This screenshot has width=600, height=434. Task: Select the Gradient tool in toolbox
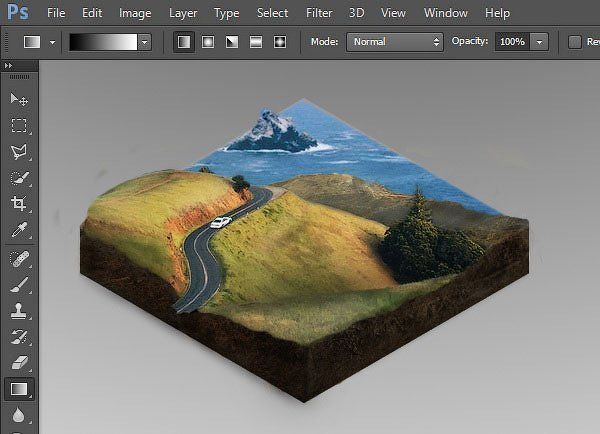pyautogui.click(x=19, y=389)
